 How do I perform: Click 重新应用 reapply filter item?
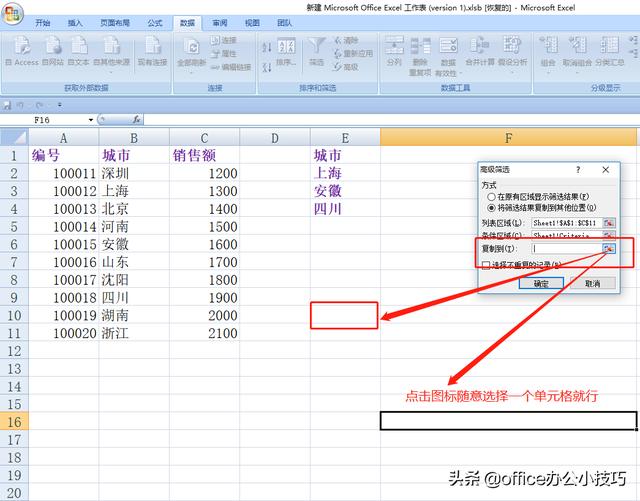click(x=353, y=53)
